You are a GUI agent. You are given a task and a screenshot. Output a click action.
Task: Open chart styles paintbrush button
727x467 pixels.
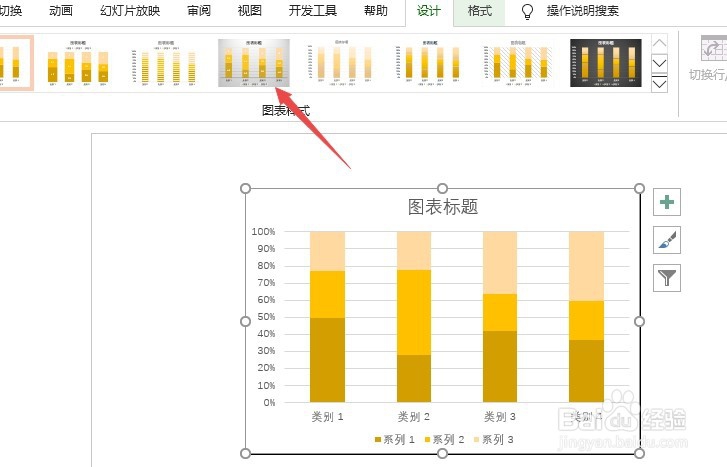click(x=667, y=240)
